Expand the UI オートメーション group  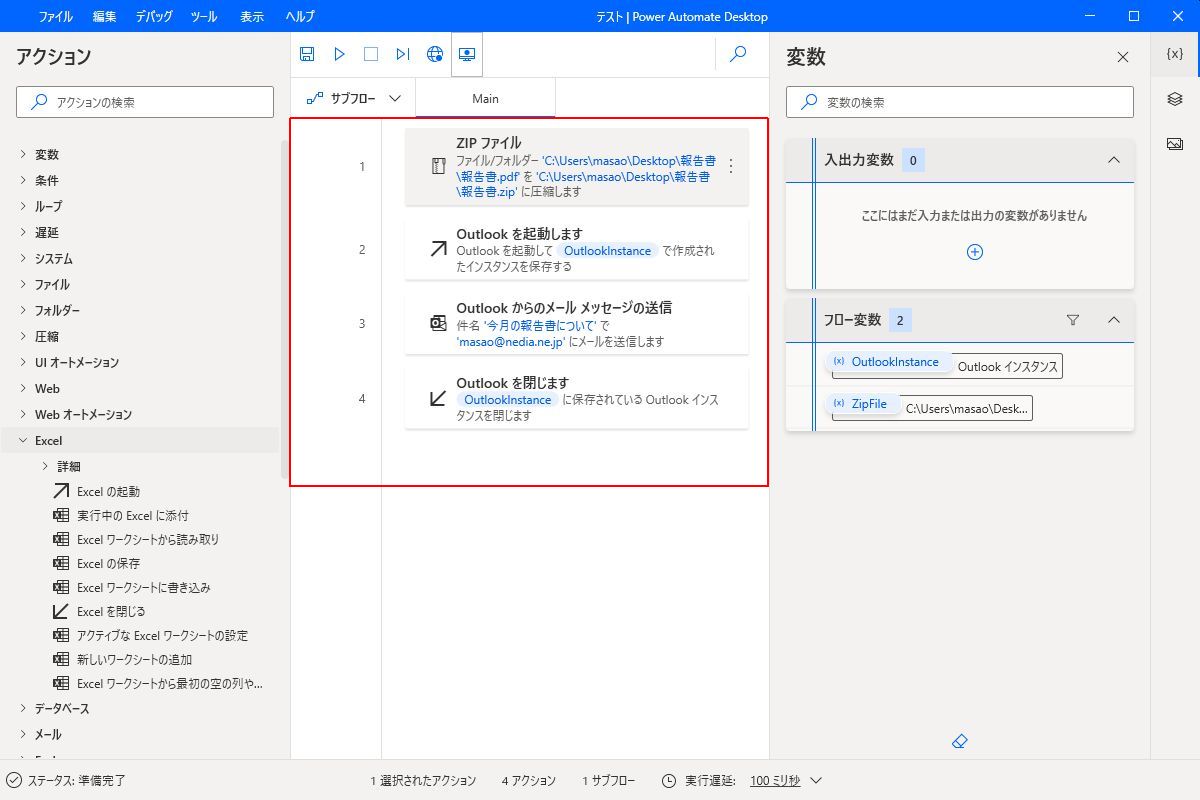click(x=23, y=362)
